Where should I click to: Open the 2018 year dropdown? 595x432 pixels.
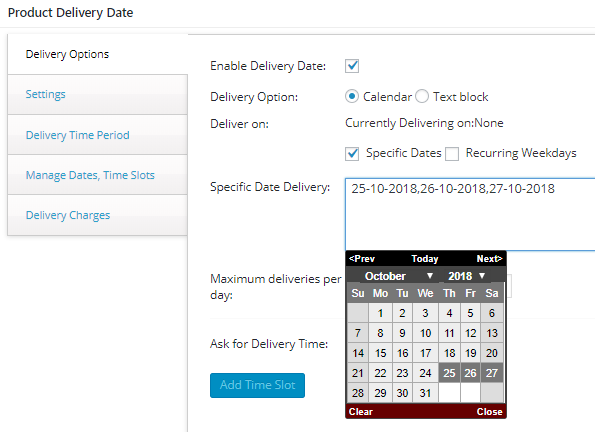pyautogui.click(x=466, y=276)
